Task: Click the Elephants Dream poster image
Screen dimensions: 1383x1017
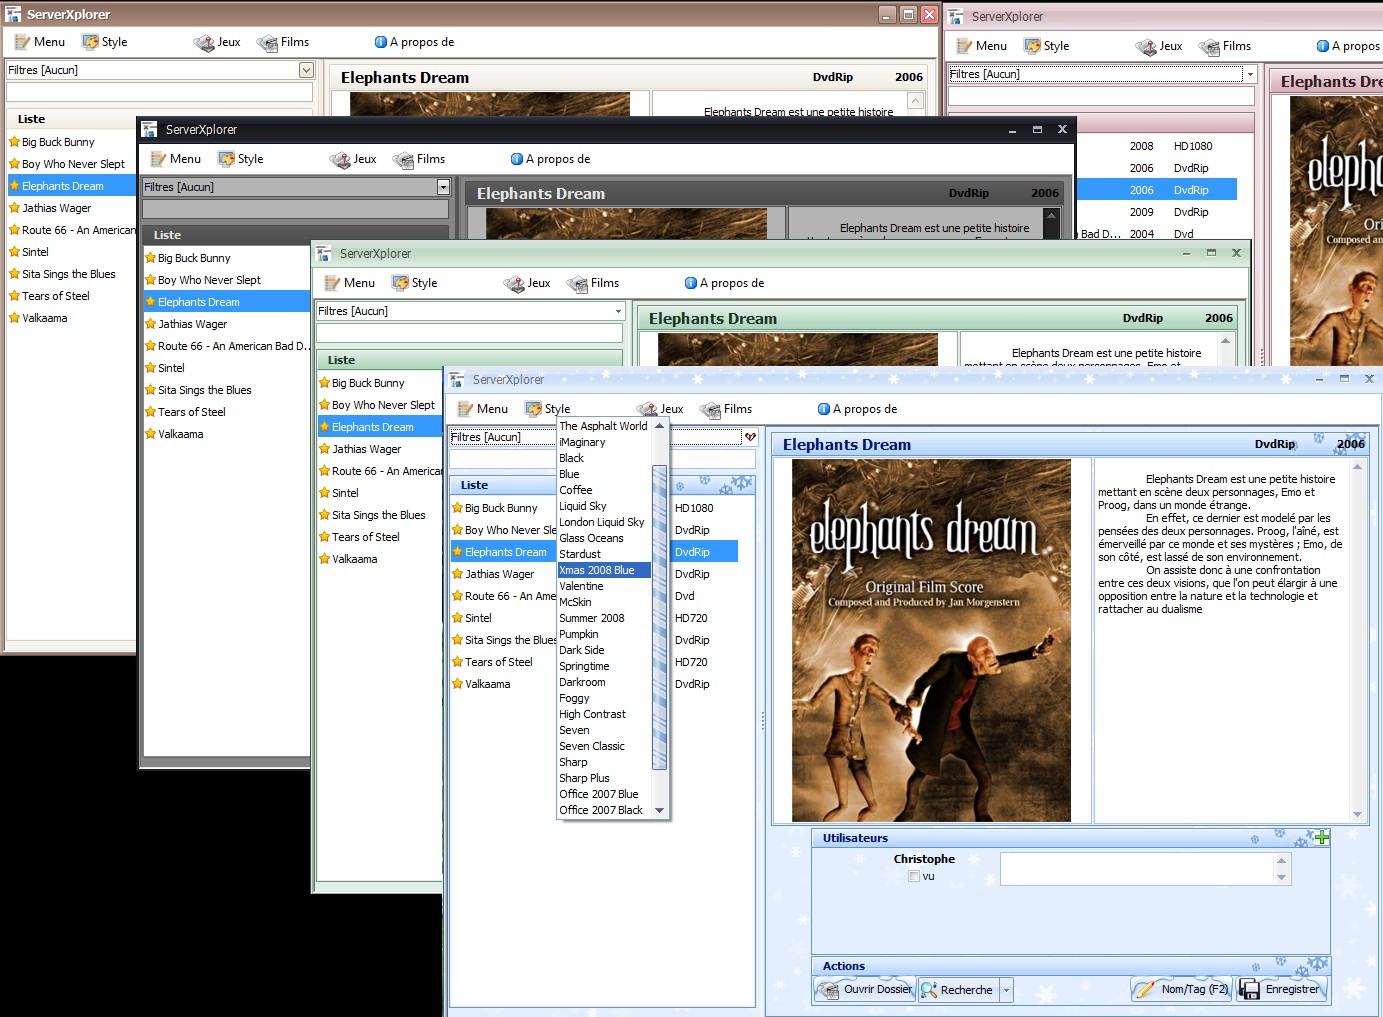Action: (x=931, y=640)
